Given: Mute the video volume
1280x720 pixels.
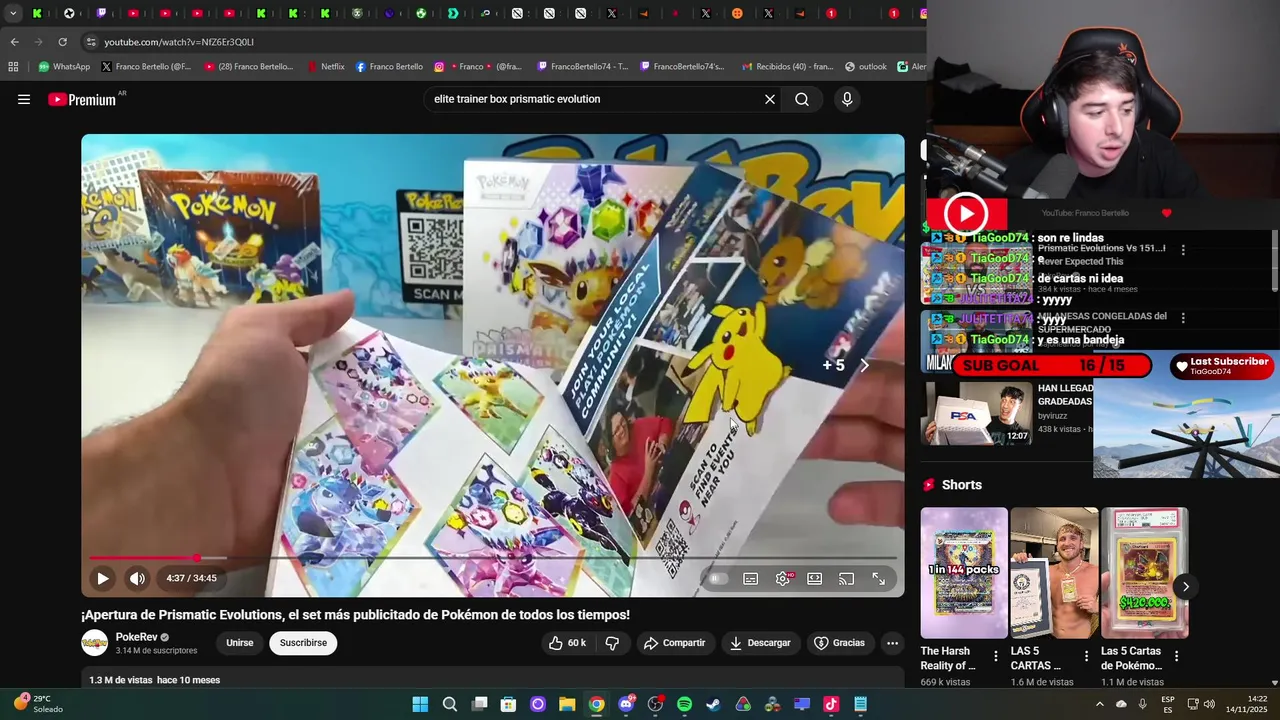Looking at the screenshot, I should click(137, 578).
